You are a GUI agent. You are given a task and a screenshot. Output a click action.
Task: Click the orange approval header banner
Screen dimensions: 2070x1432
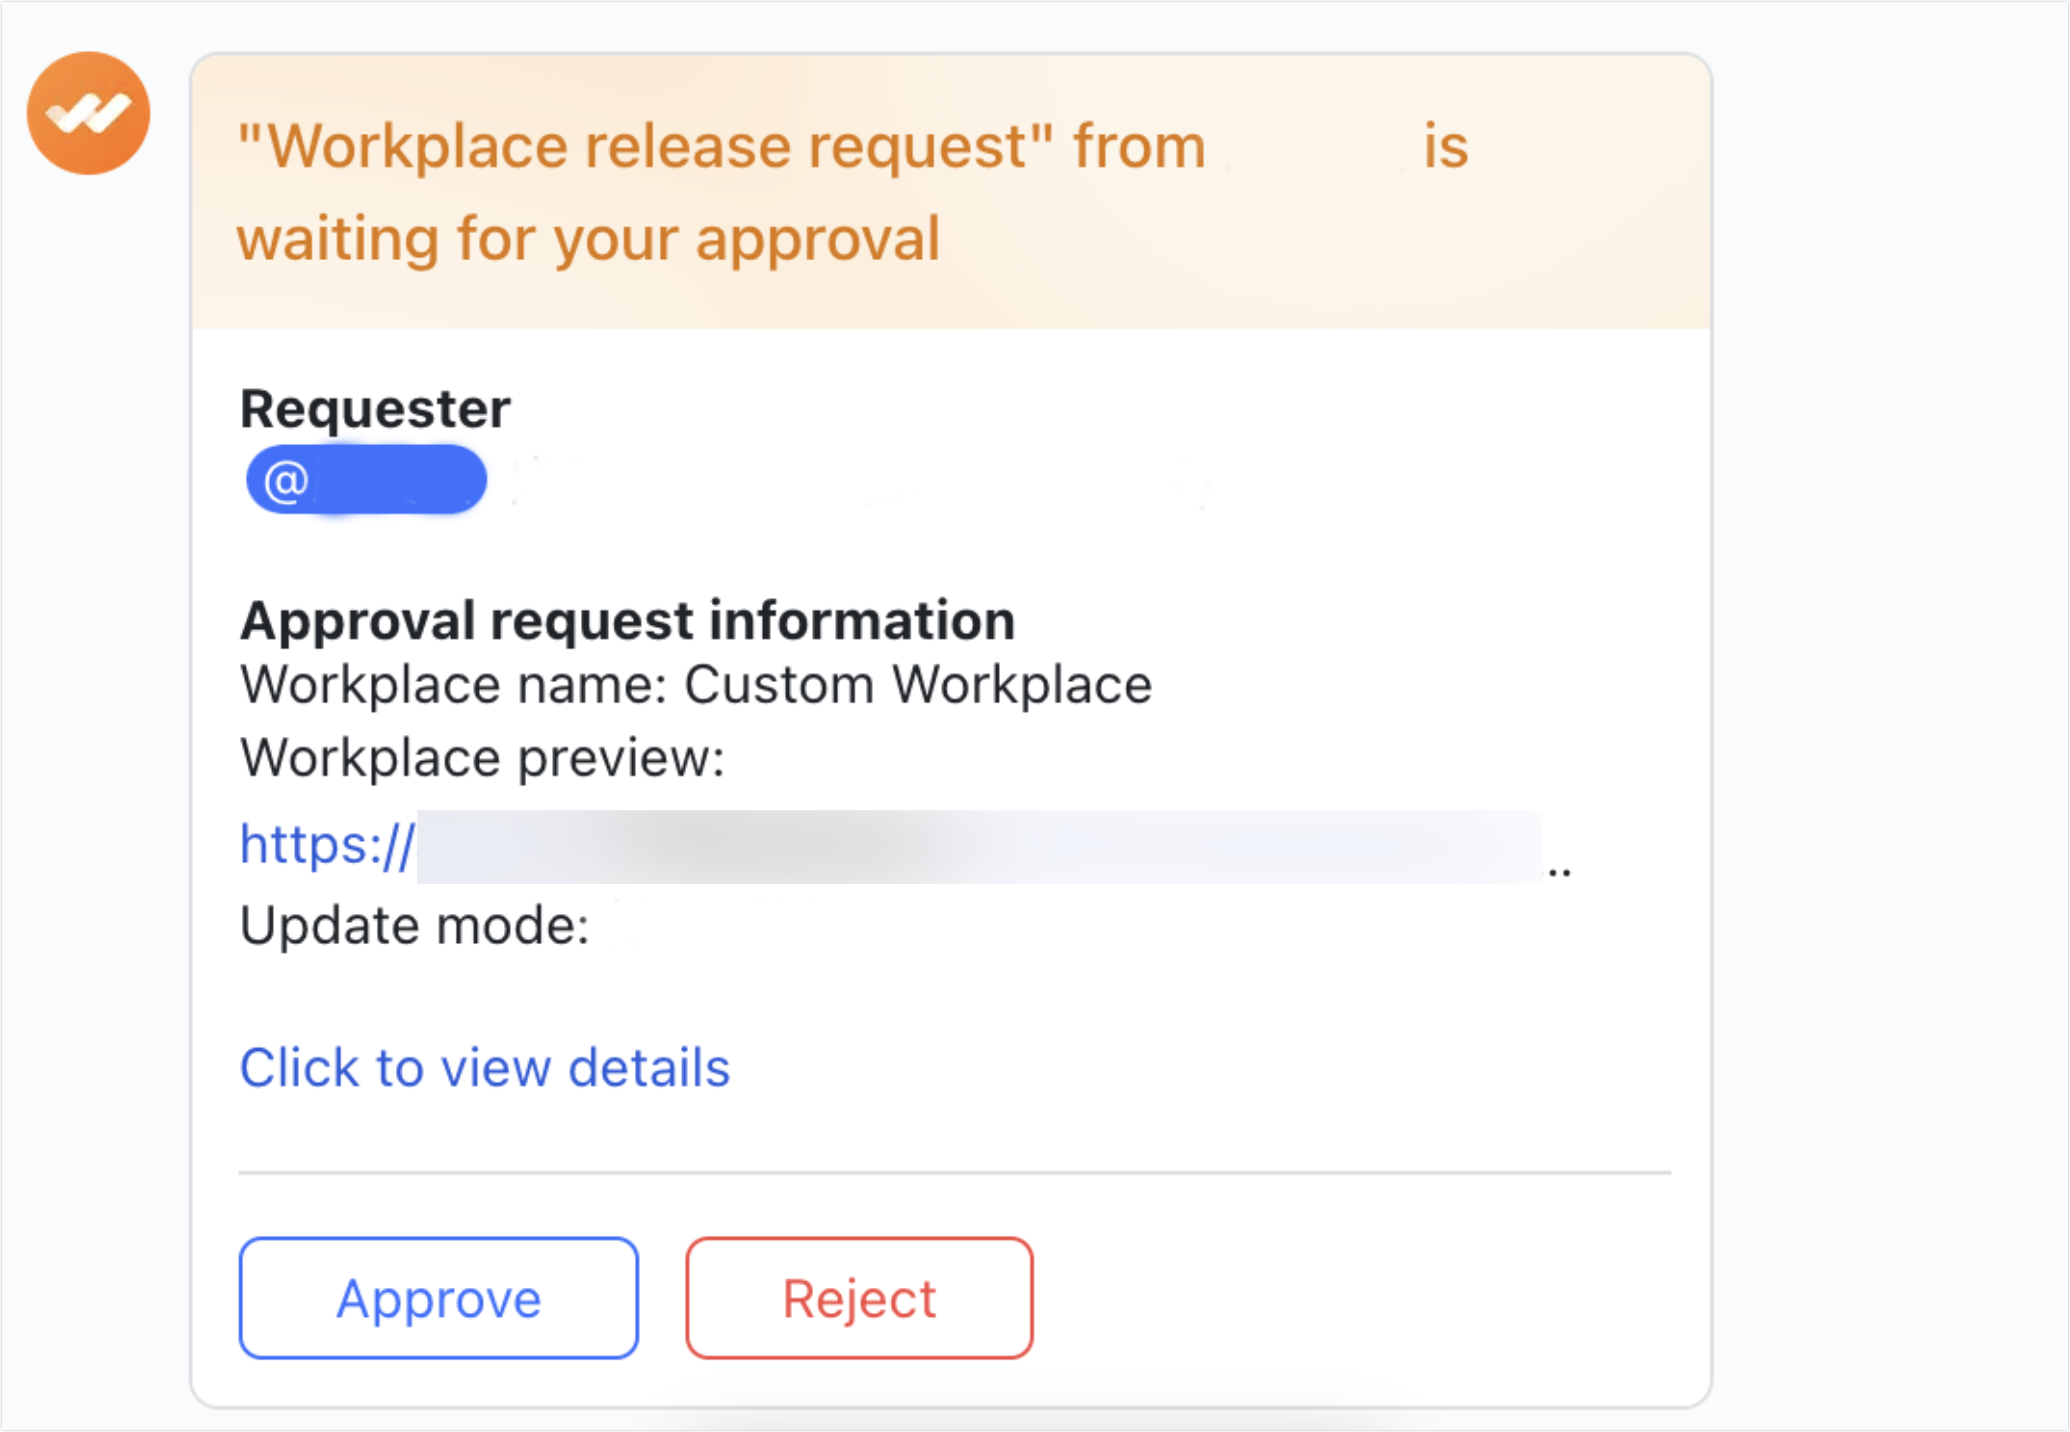click(x=950, y=190)
